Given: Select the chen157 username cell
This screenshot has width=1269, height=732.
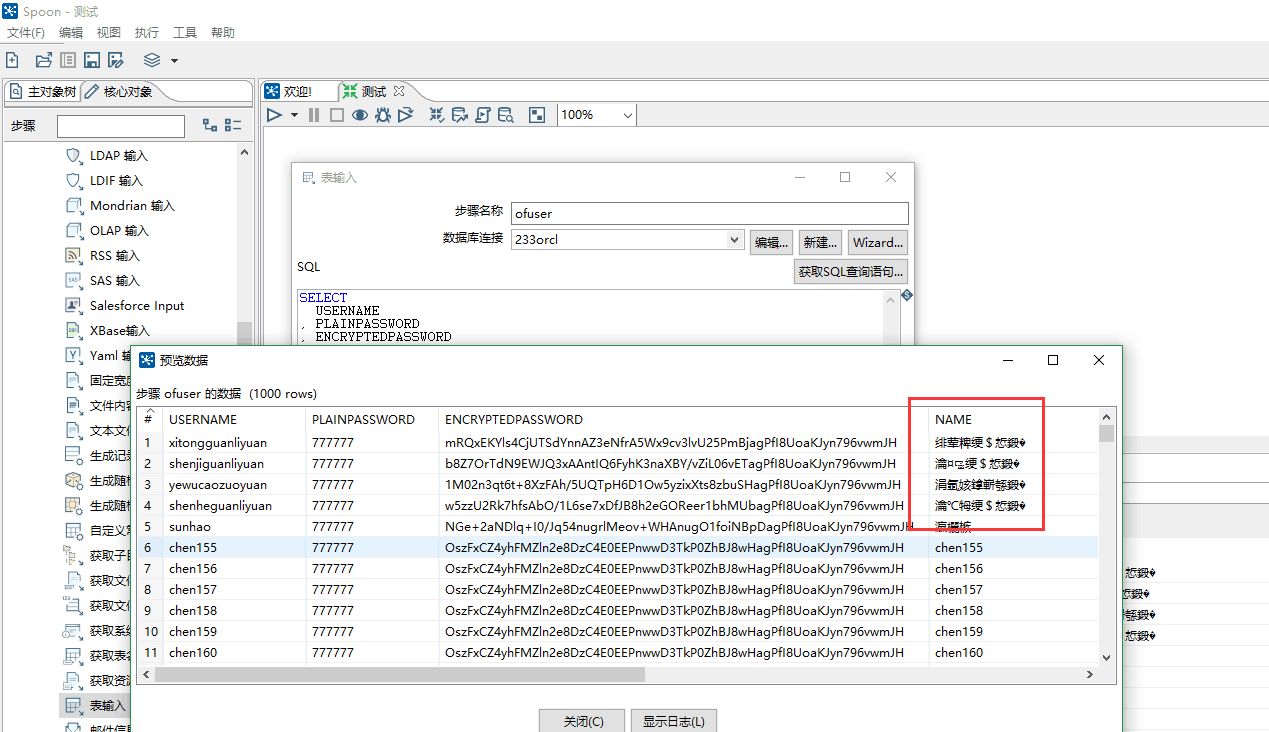Looking at the screenshot, I should click(x=234, y=589).
